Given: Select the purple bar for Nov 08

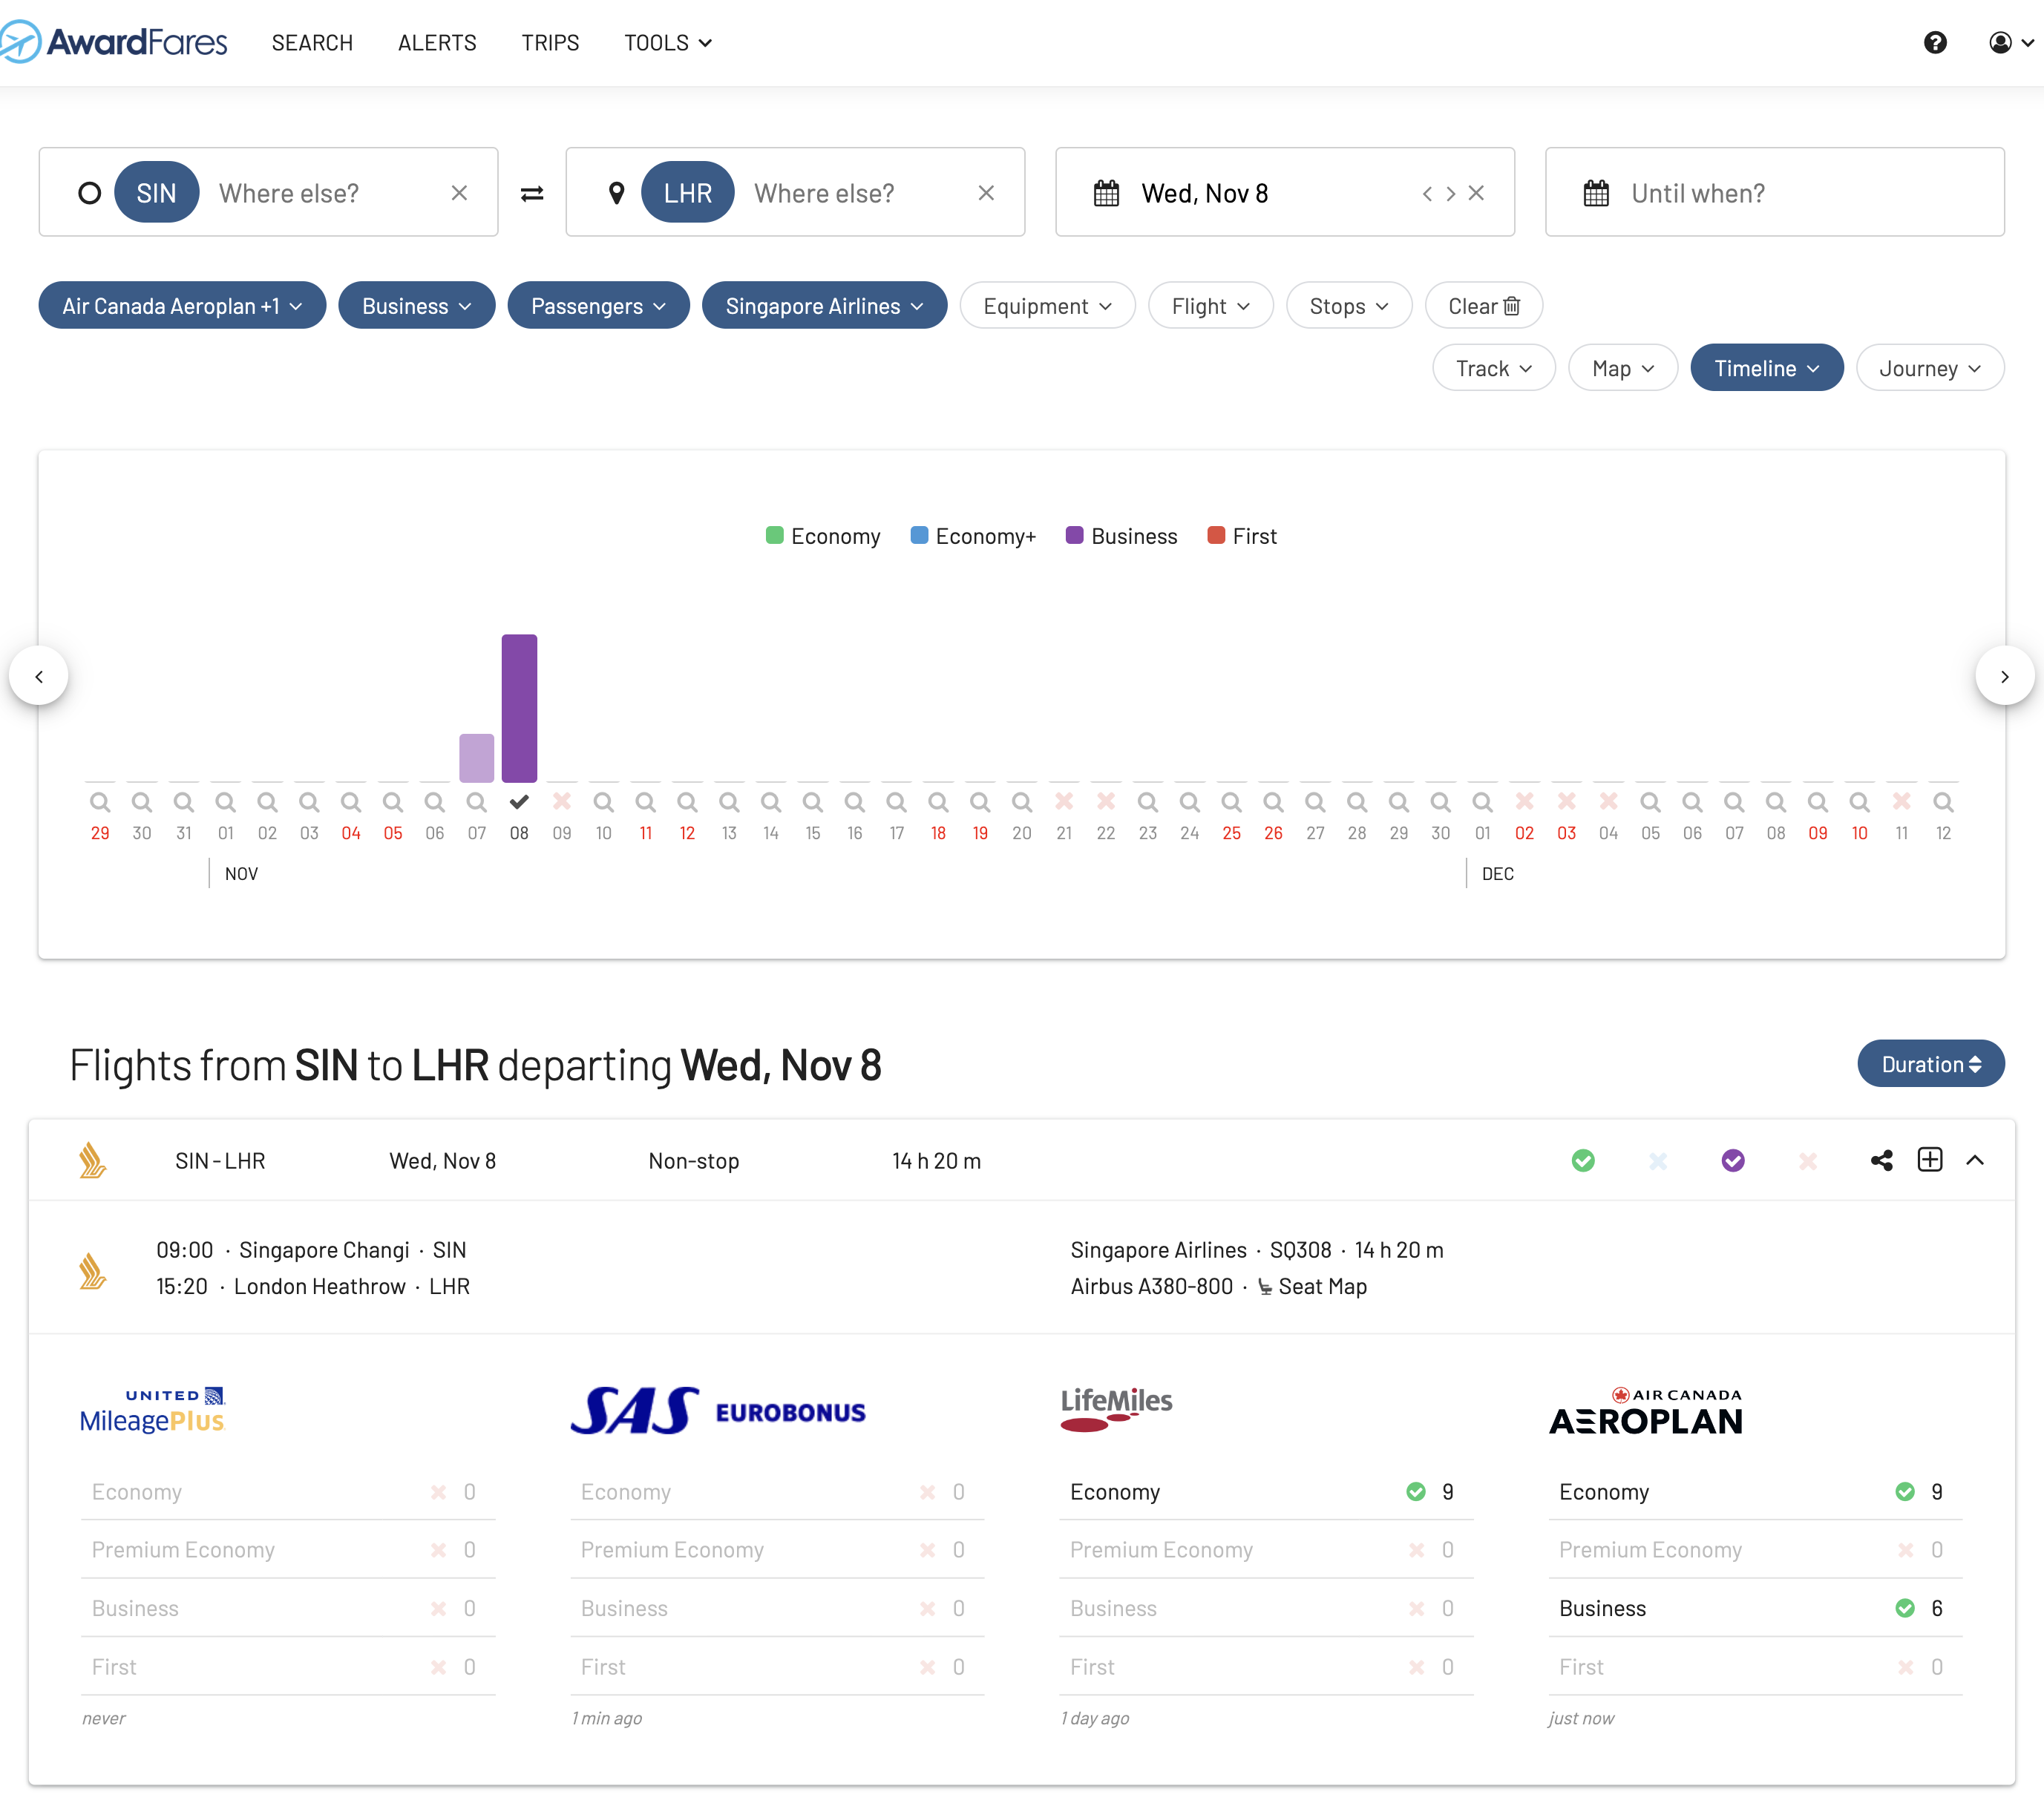Looking at the screenshot, I should click(x=519, y=708).
